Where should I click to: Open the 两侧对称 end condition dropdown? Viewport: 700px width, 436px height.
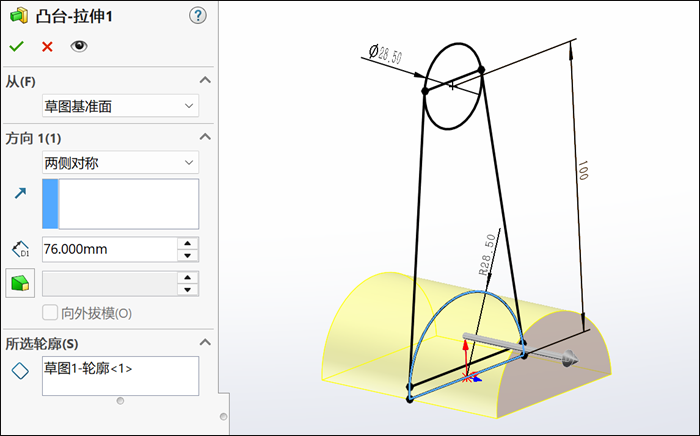tap(119, 162)
